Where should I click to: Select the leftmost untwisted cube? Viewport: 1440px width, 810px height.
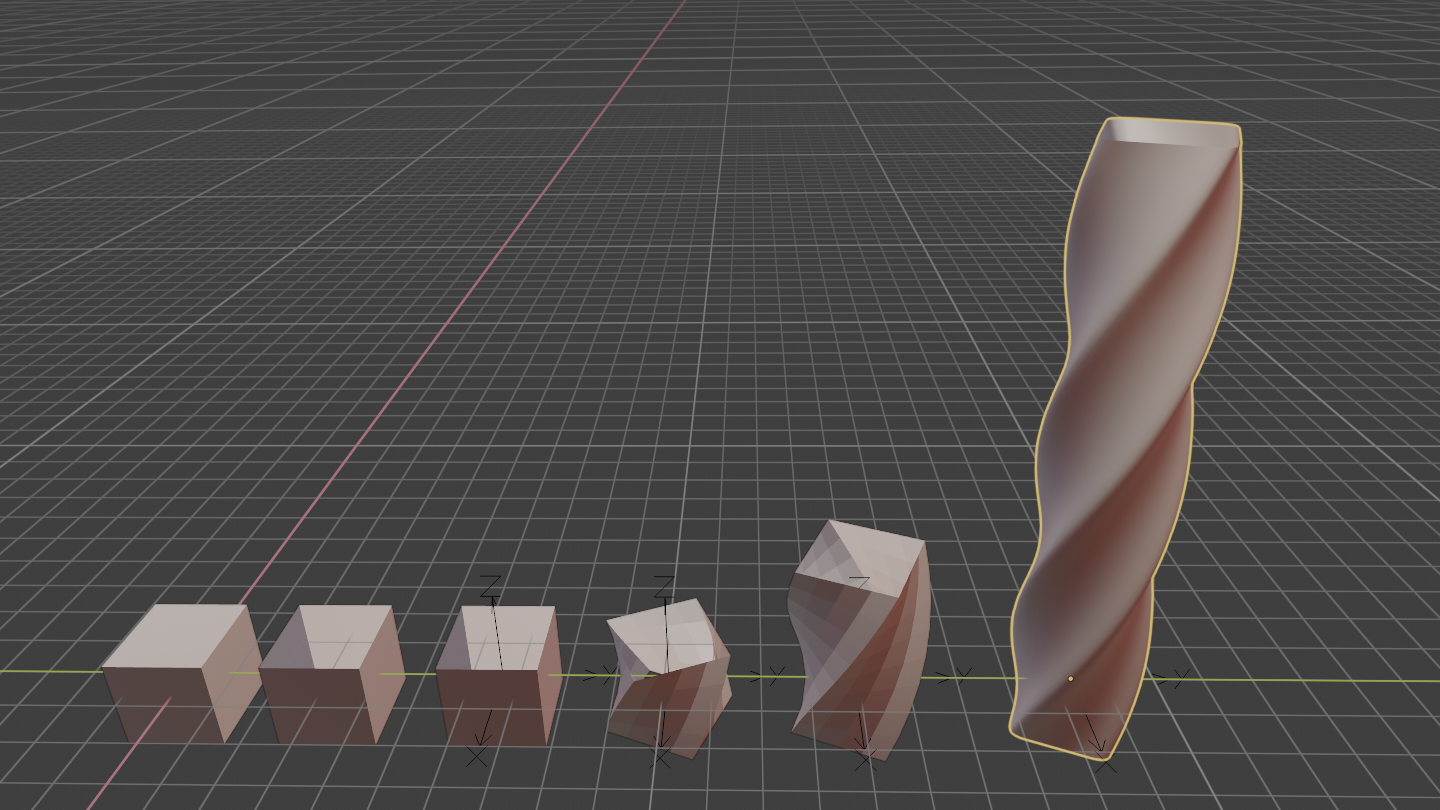tap(180, 672)
